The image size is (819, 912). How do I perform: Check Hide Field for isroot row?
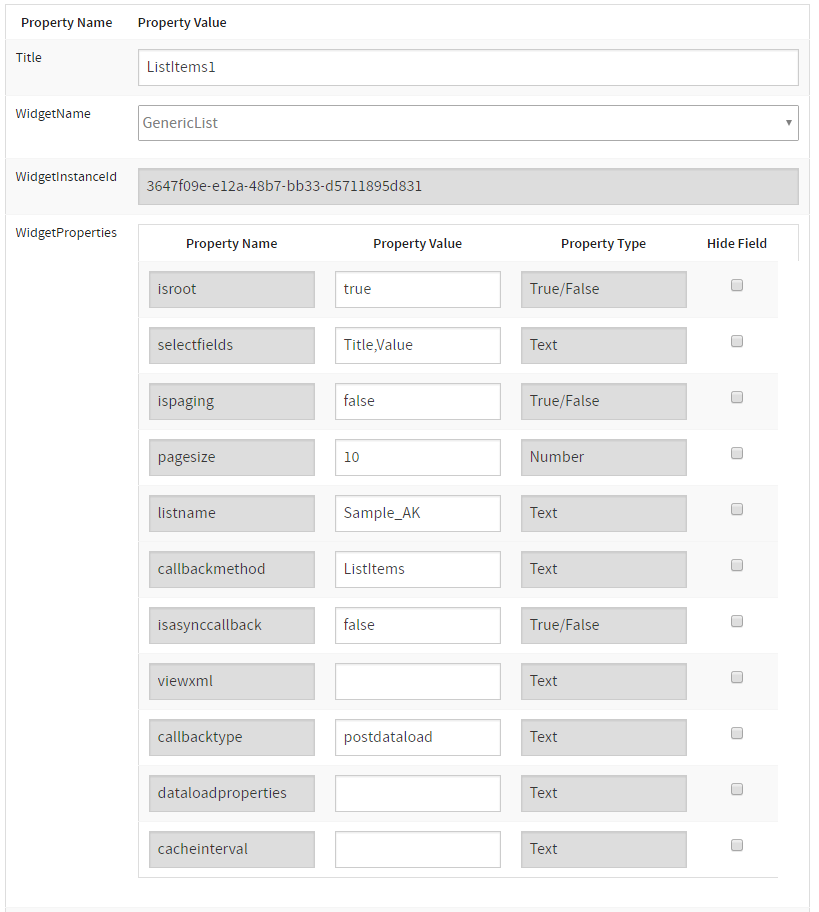tap(737, 285)
